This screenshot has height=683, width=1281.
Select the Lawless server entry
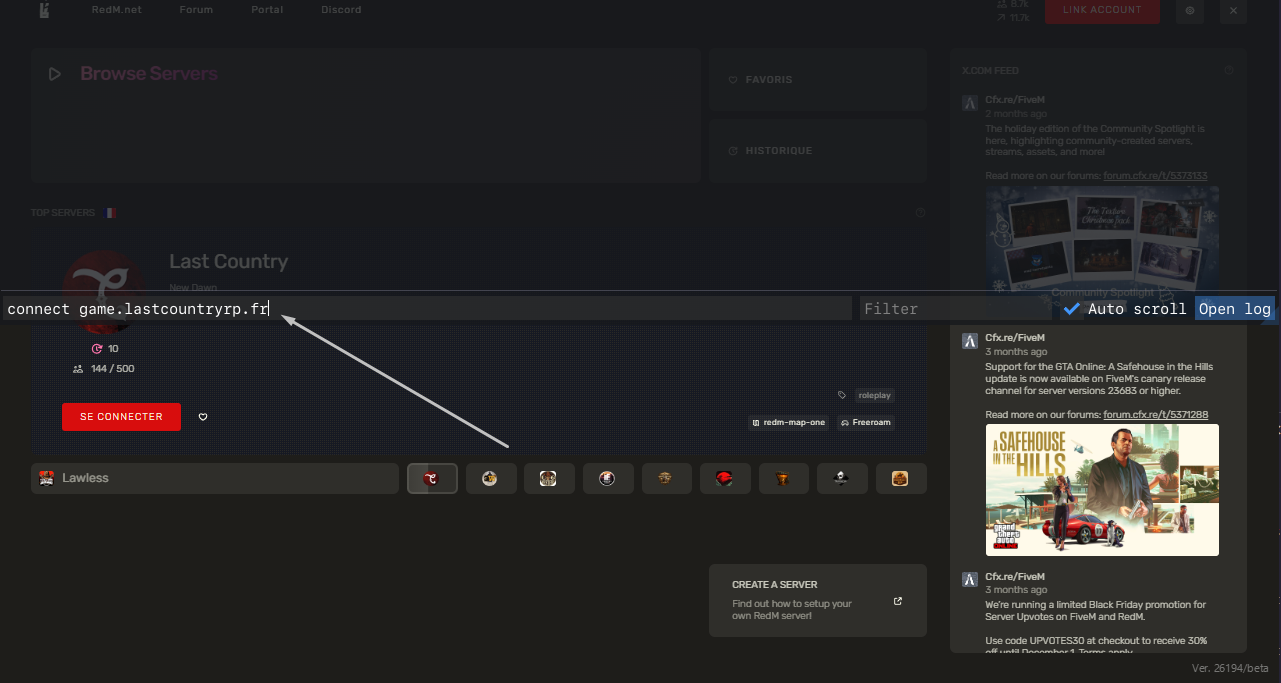pyautogui.click(x=214, y=478)
